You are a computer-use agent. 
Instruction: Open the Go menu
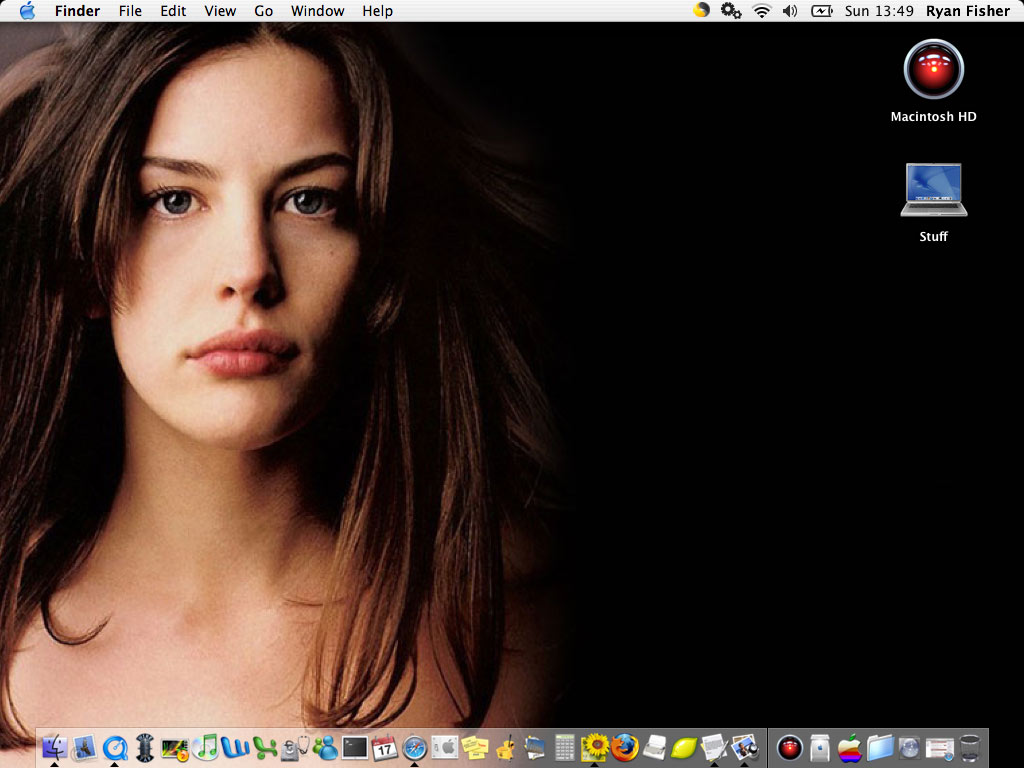click(x=263, y=11)
